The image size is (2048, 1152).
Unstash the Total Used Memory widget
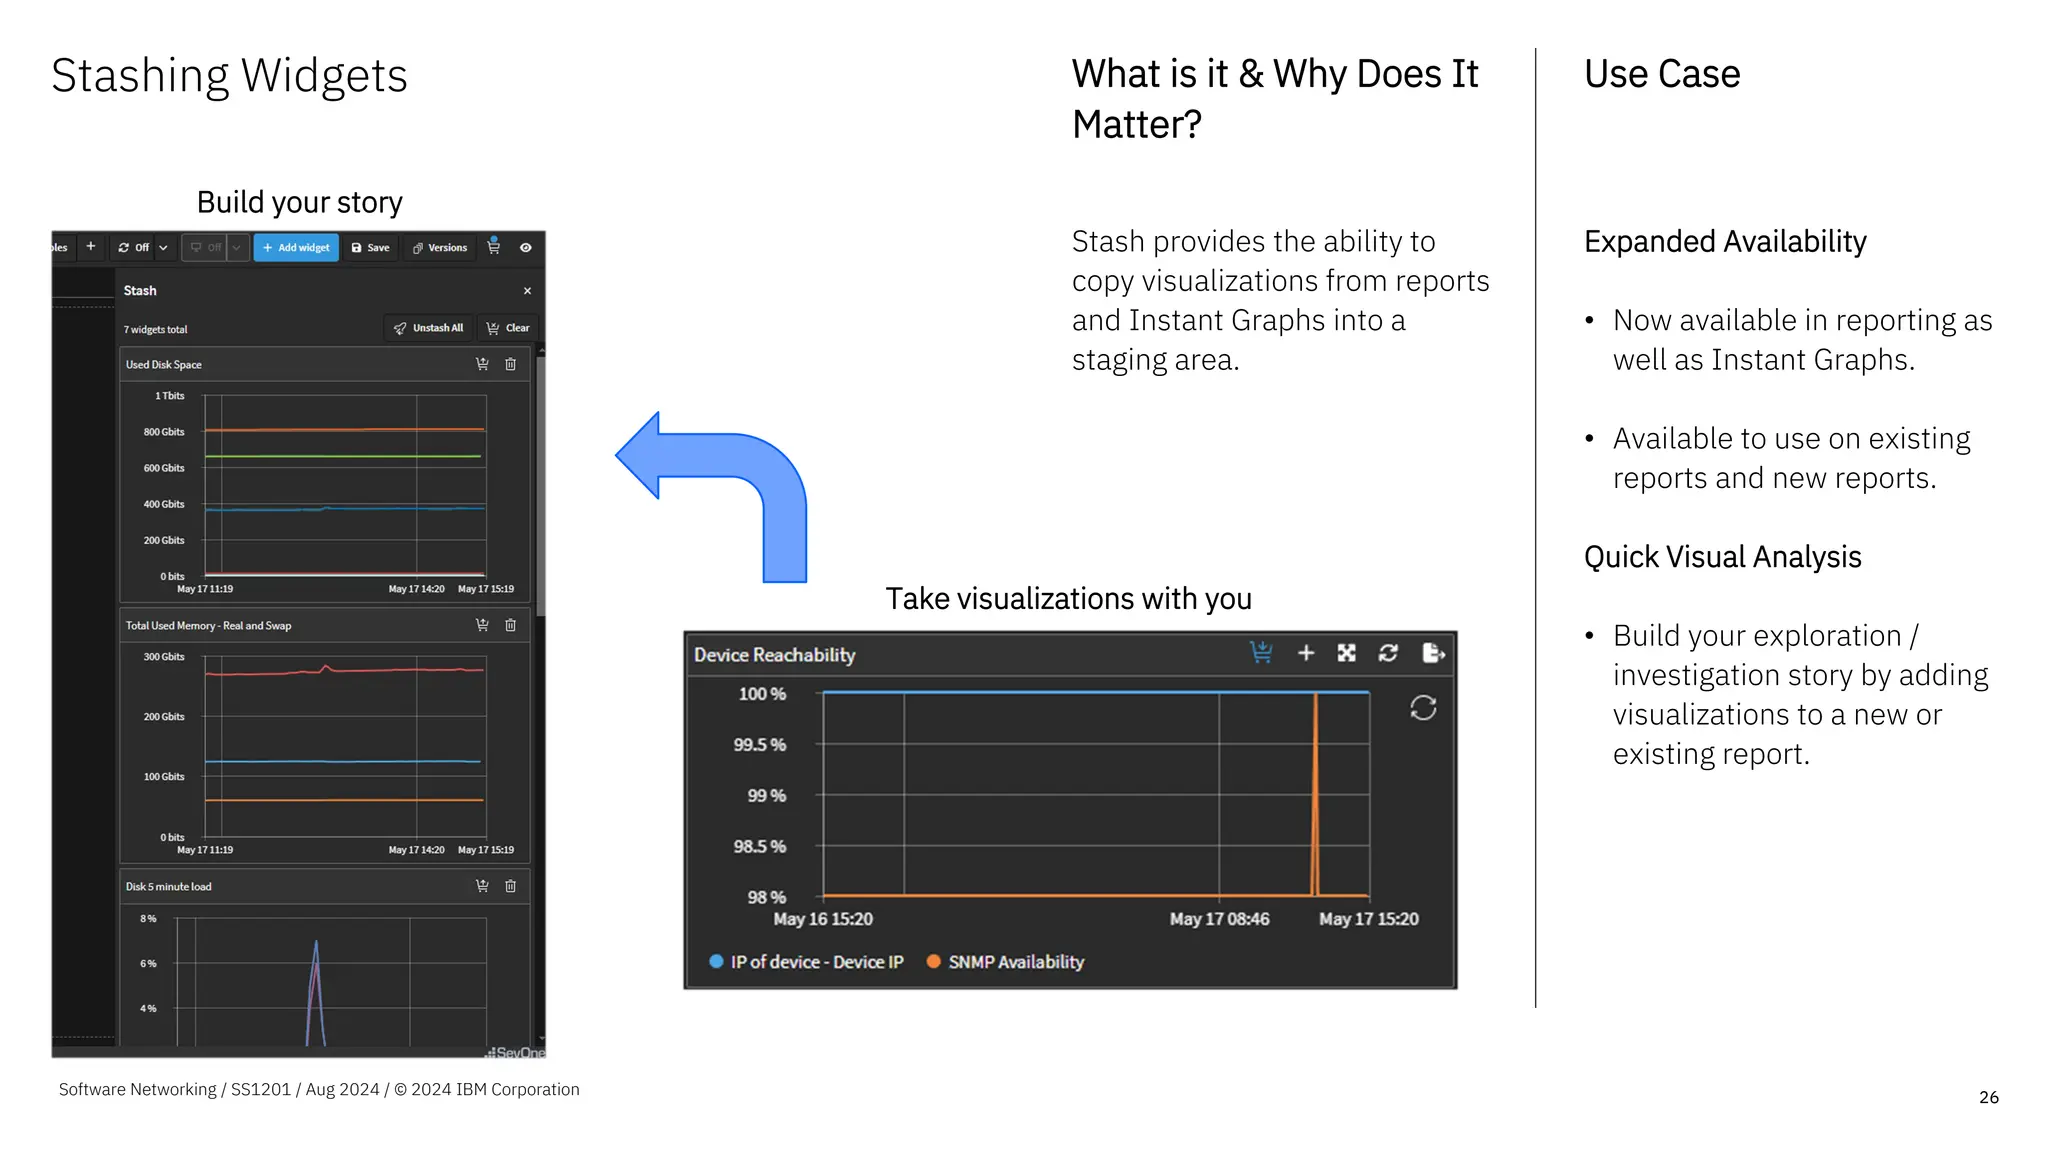[x=482, y=625]
